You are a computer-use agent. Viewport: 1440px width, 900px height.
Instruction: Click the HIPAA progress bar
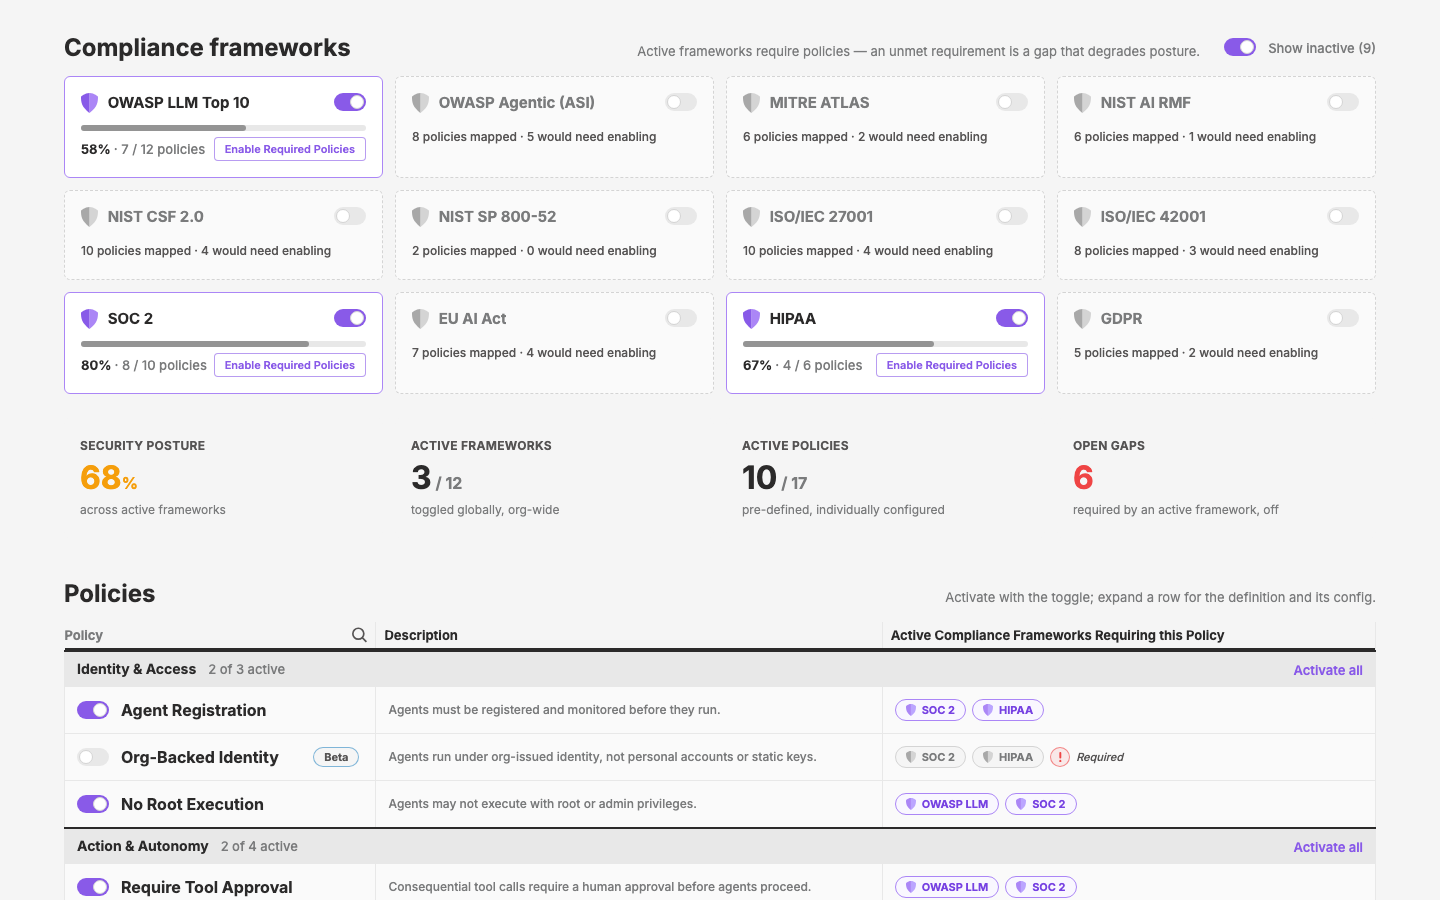point(885,344)
